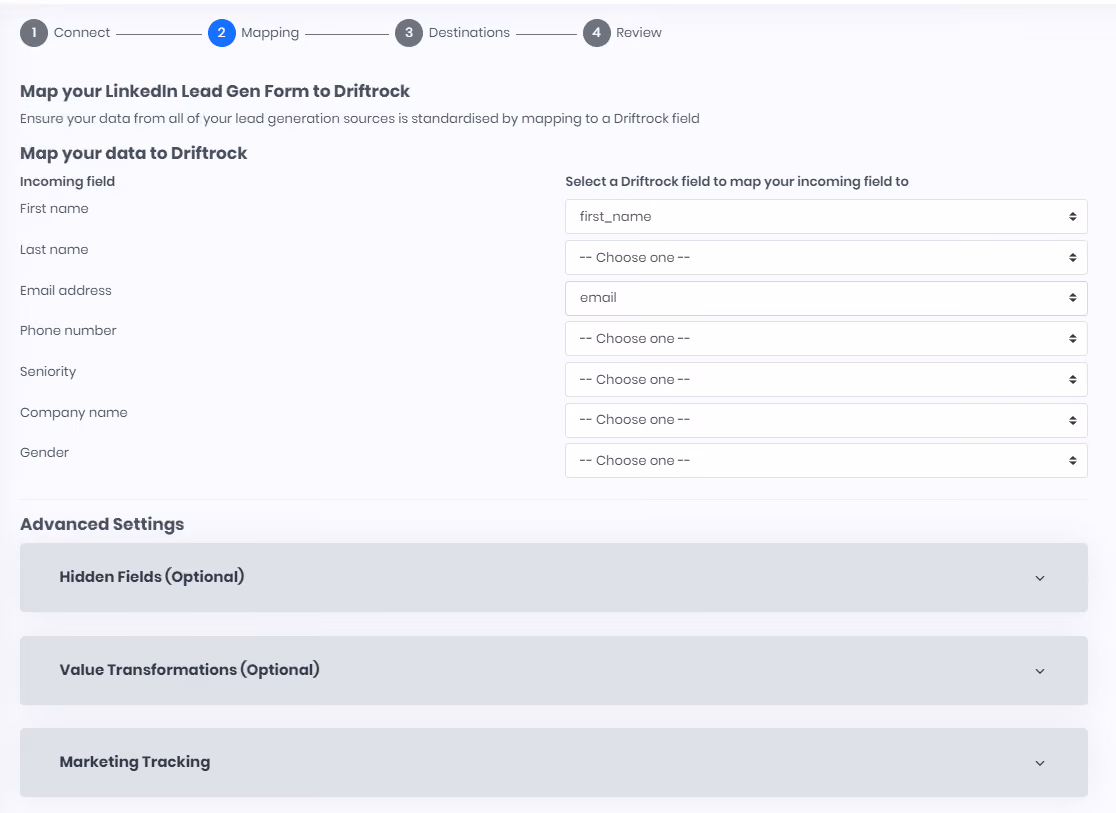The width and height of the screenshot is (1116, 813).
Task: Click the 'Phone number' incoming field label
Action: (x=68, y=330)
